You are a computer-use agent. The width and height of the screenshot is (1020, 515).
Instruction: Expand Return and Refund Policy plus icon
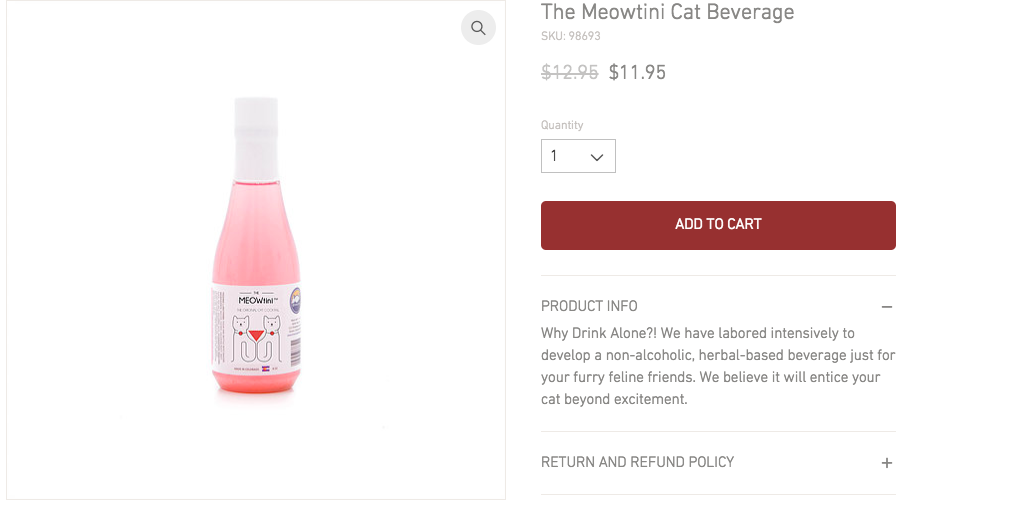[x=887, y=463]
